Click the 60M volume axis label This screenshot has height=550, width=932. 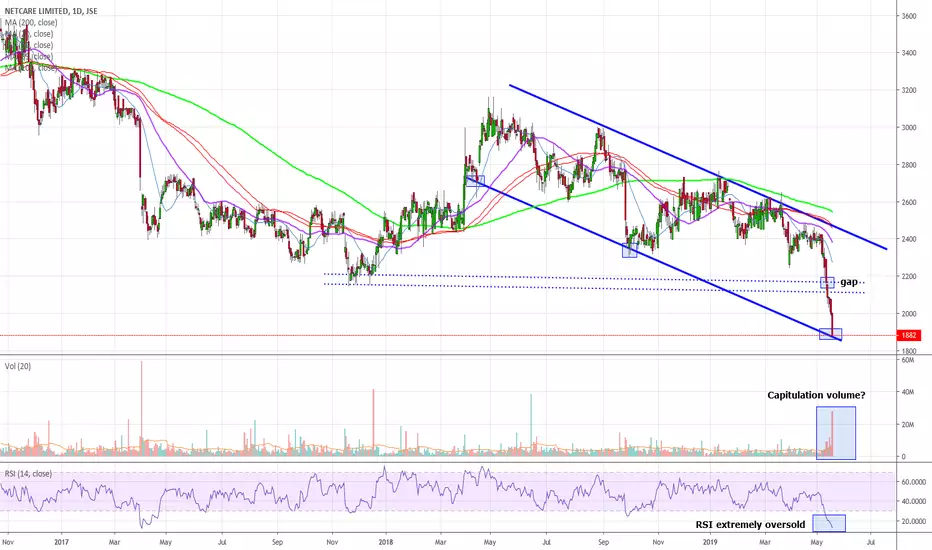(908, 360)
